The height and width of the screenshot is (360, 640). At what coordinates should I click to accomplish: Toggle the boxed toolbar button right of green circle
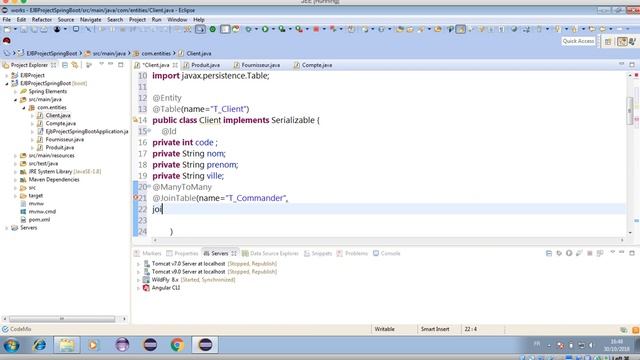[225, 29]
